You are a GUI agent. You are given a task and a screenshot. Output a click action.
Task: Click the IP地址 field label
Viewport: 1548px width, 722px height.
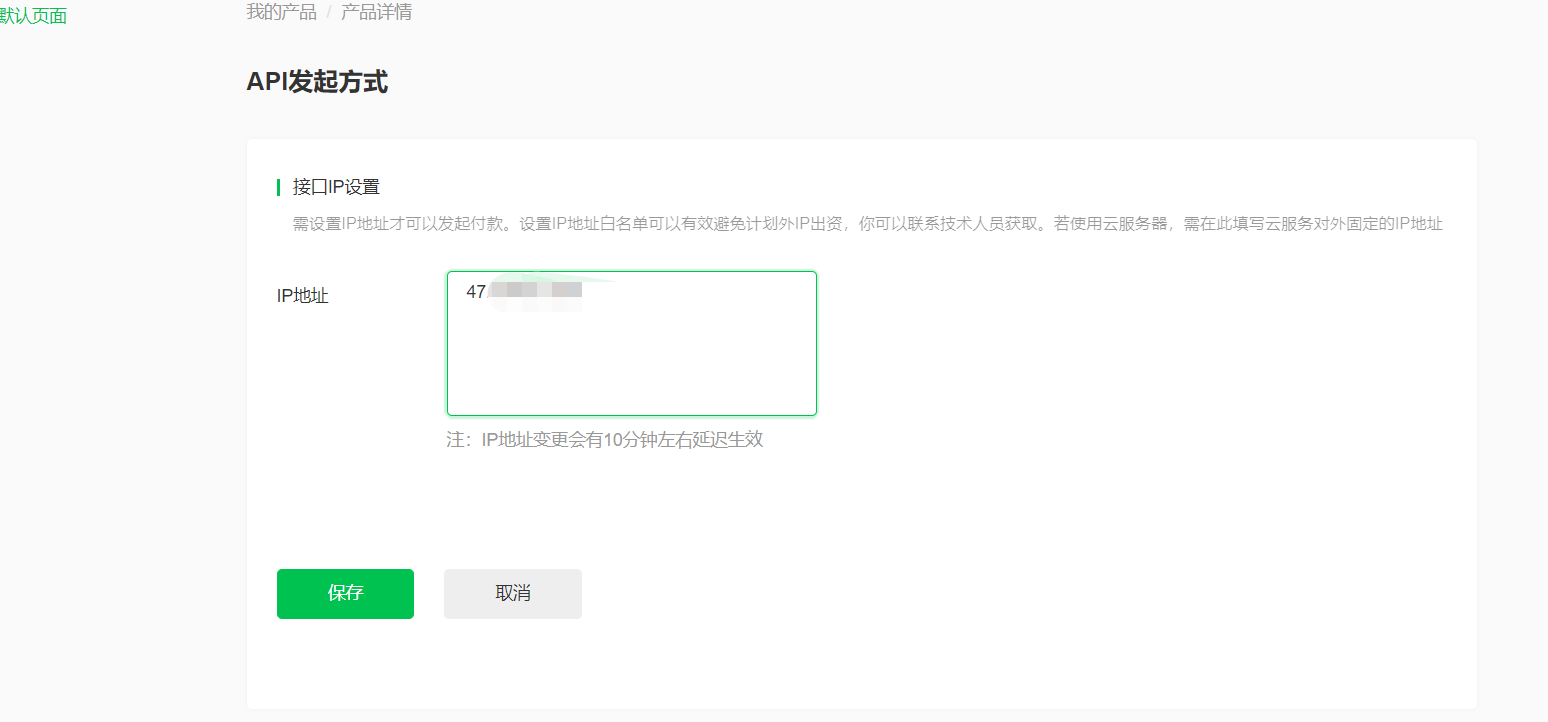tap(303, 296)
